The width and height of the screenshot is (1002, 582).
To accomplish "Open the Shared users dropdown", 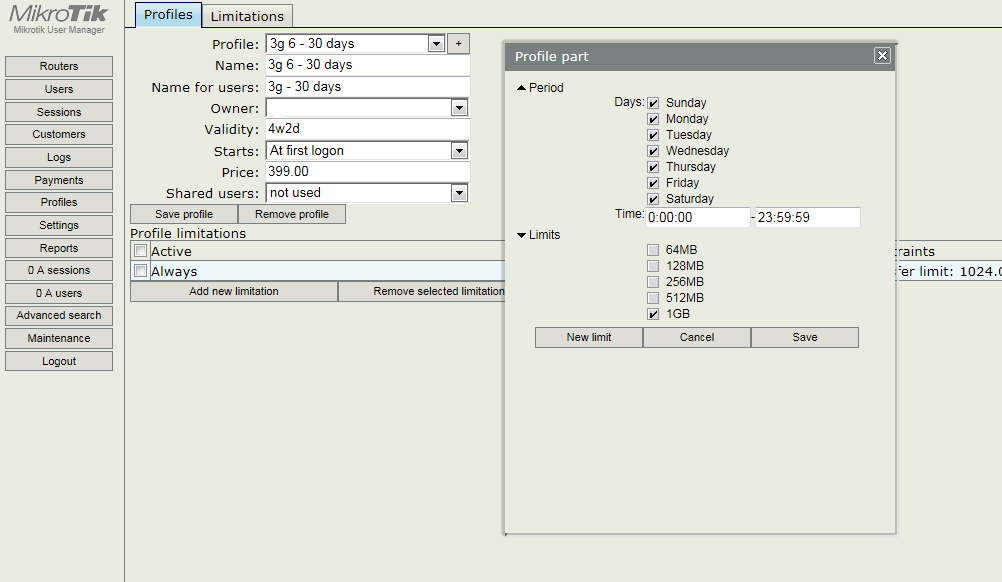I will click(459, 193).
